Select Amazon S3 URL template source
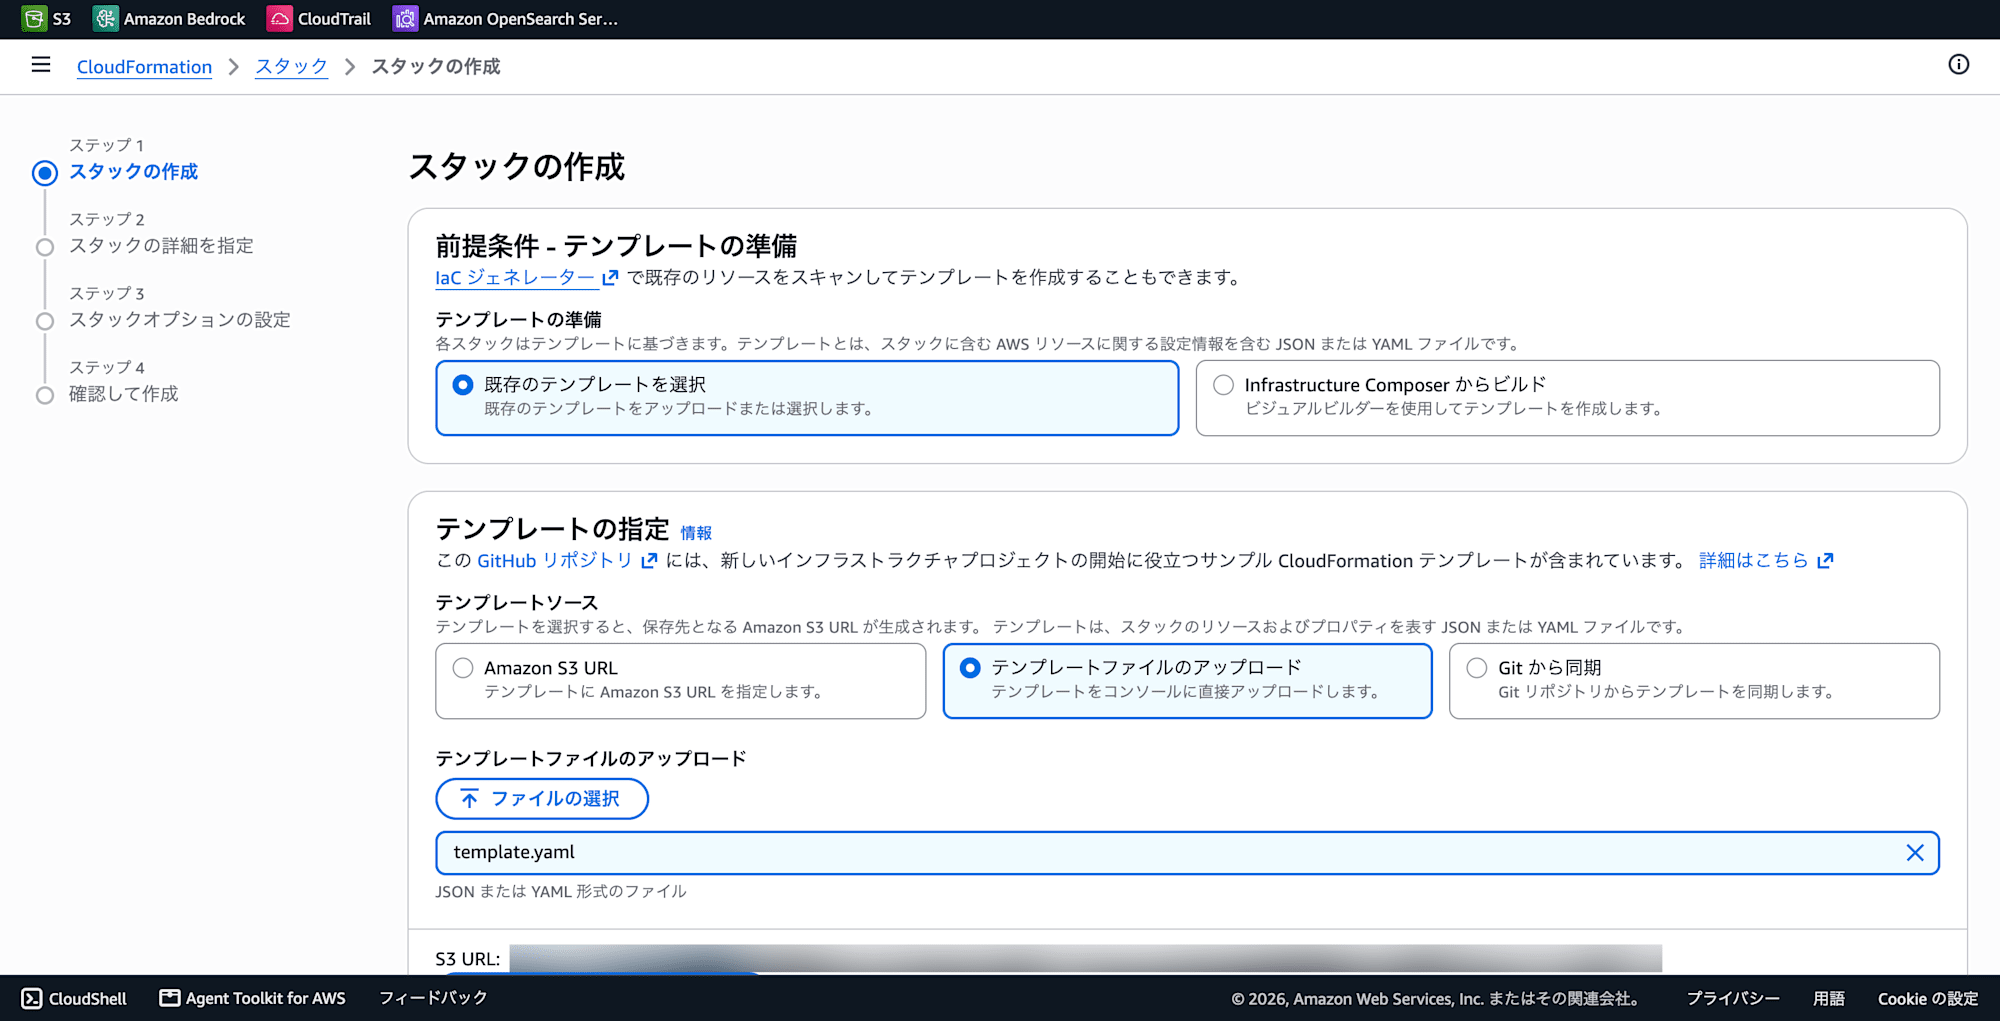Viewport: 2000px width, 1021px height. 463,668
